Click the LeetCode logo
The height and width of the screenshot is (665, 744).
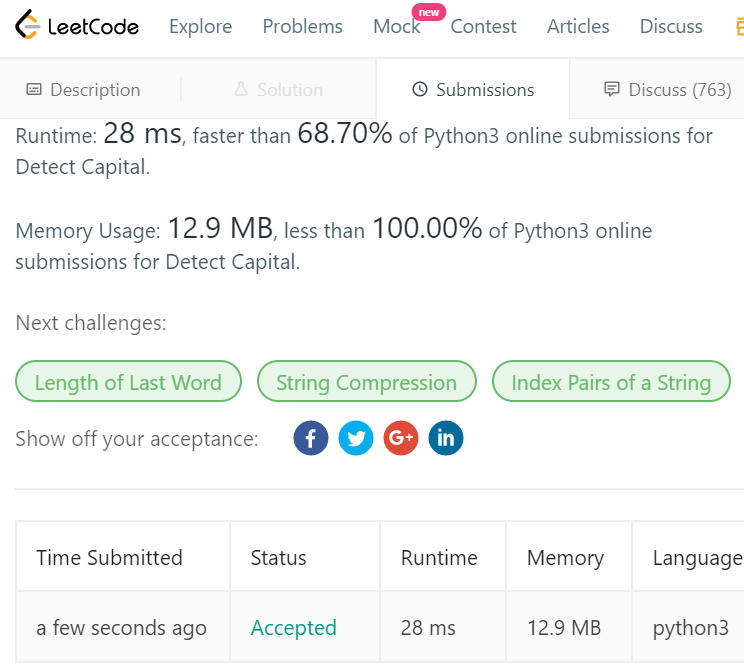77,25
